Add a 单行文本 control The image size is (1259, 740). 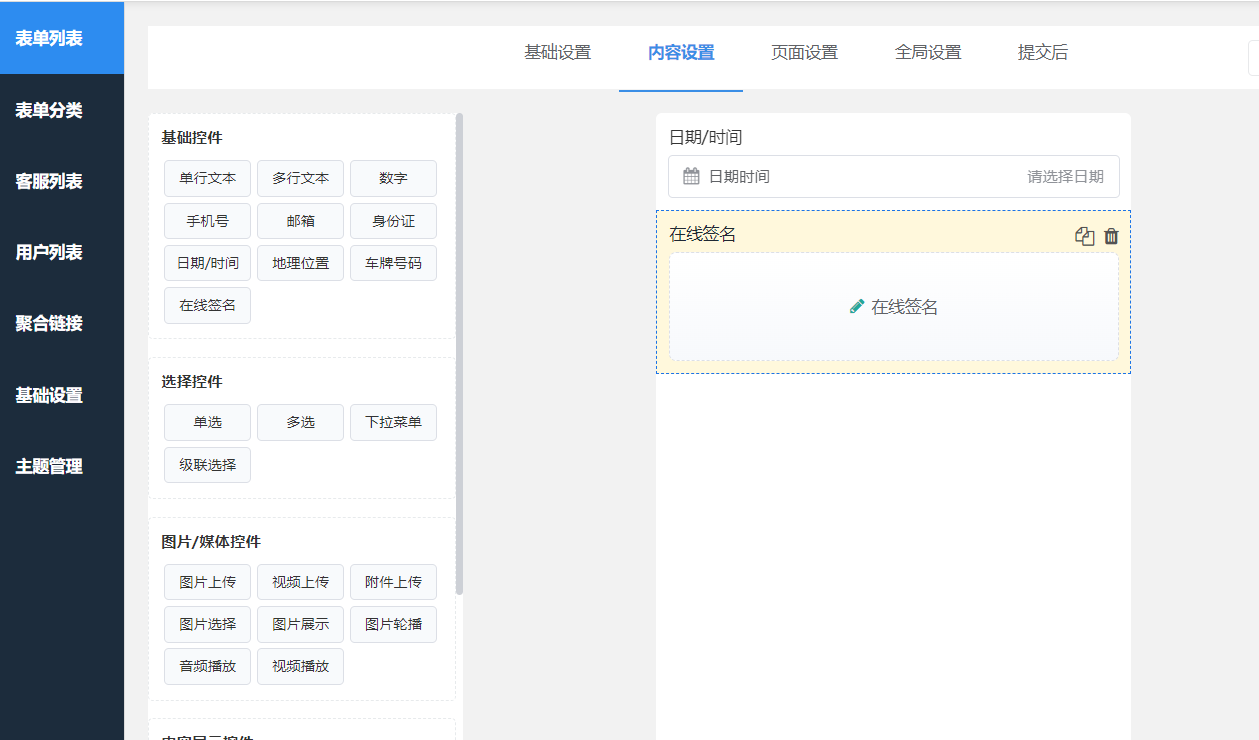tap(207, 179)
